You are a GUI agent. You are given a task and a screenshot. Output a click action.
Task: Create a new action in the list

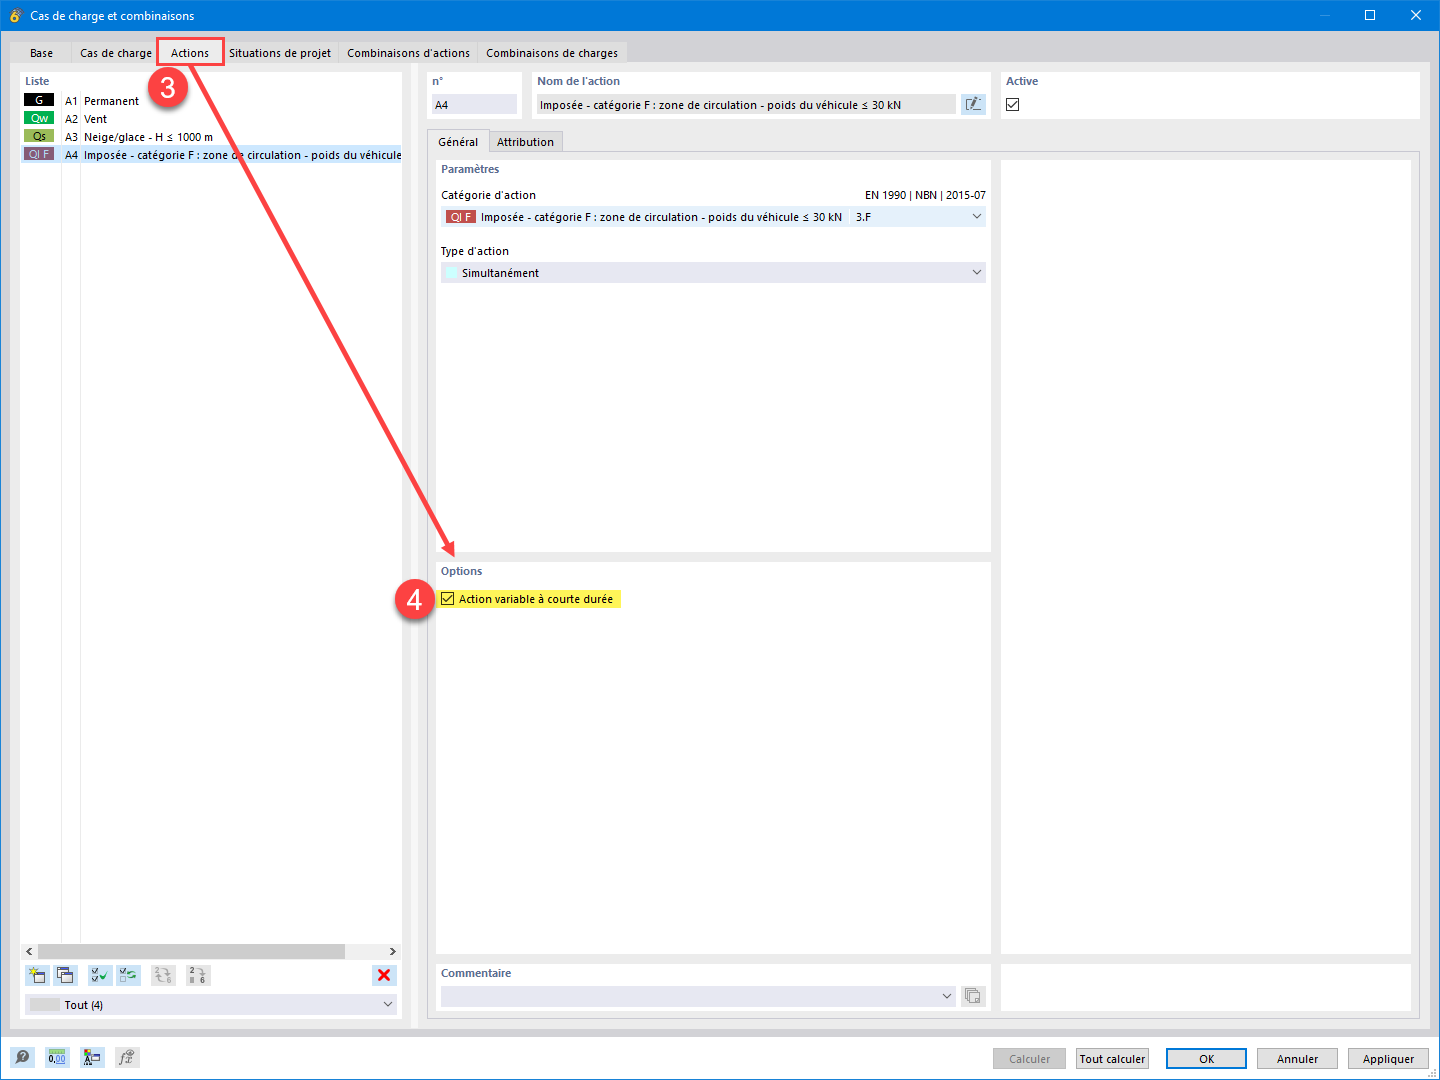tap(36, 975)
